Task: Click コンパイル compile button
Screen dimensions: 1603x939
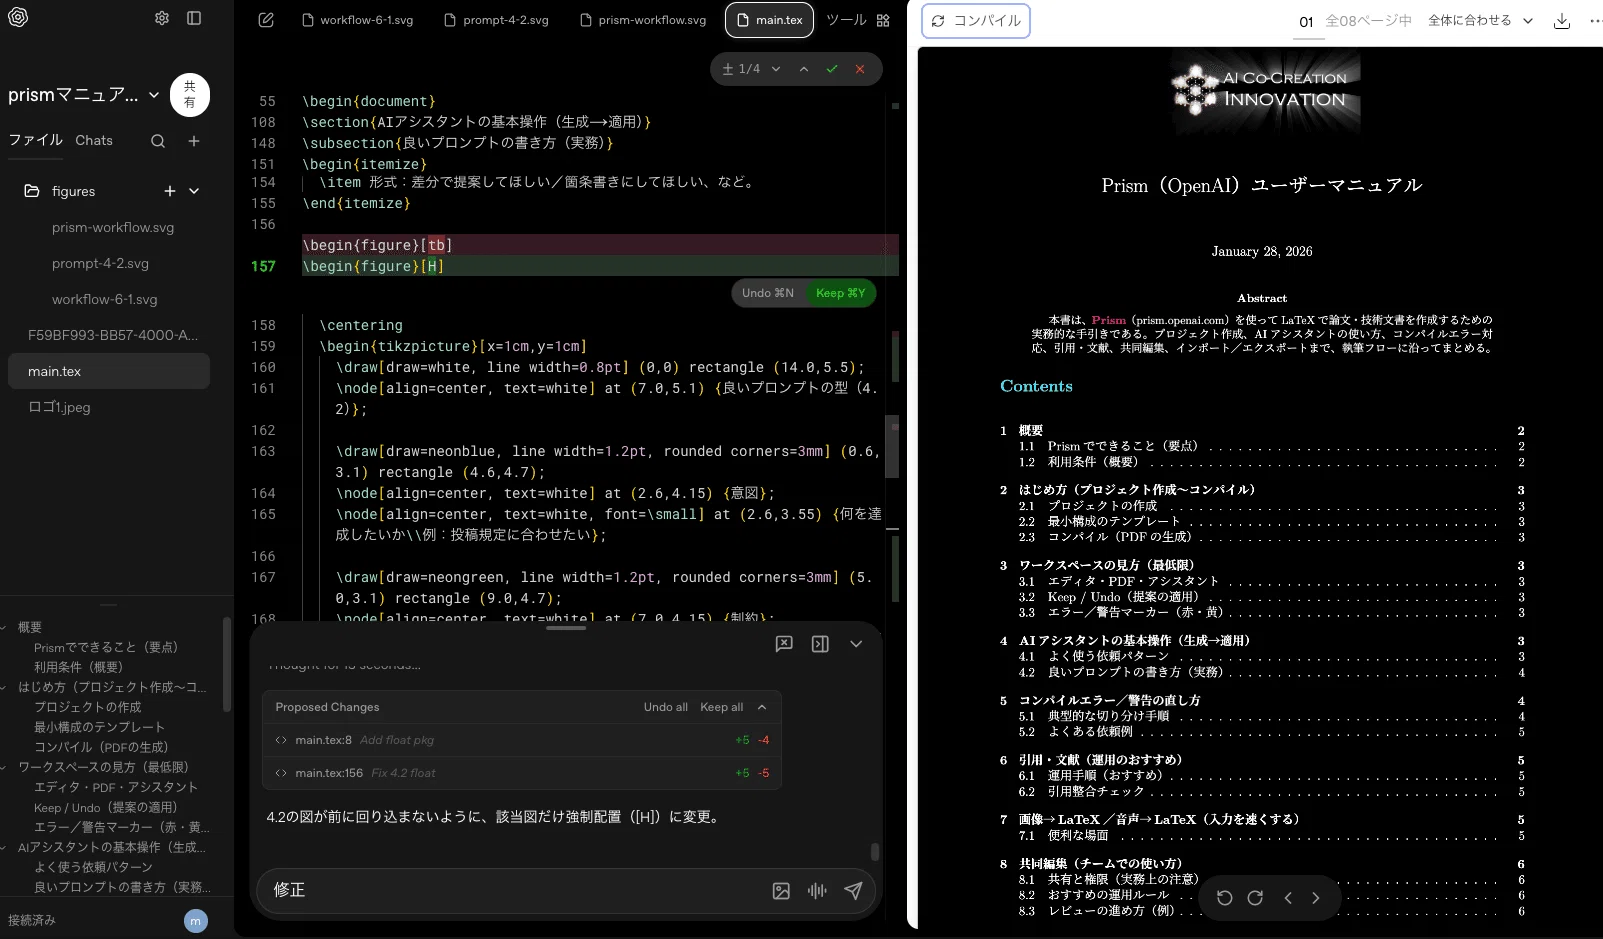Action: (x=976, y=20)
